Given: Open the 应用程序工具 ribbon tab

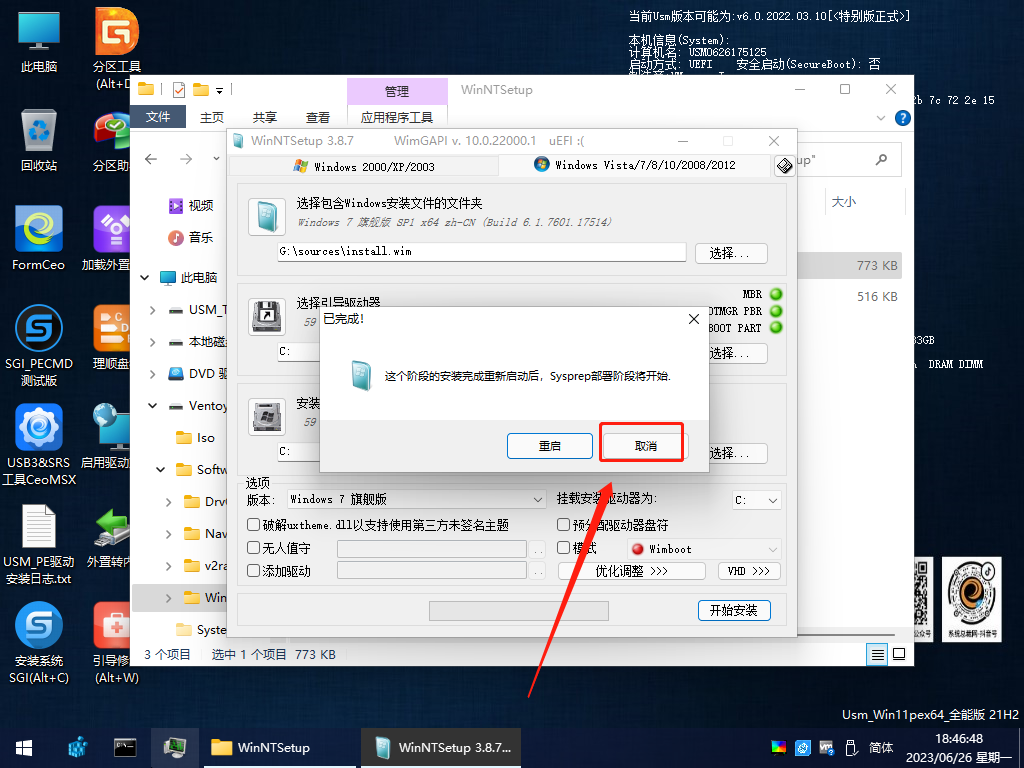Looking at the screenshot, I should coord(397,118).
